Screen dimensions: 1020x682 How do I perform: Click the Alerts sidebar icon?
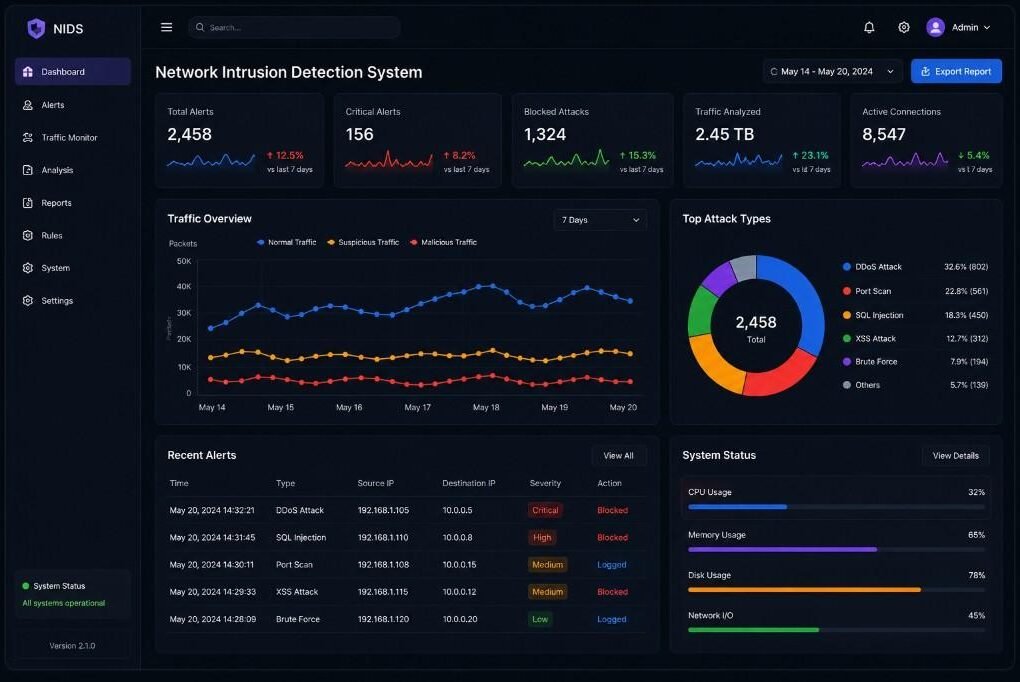tap(27, 105)
